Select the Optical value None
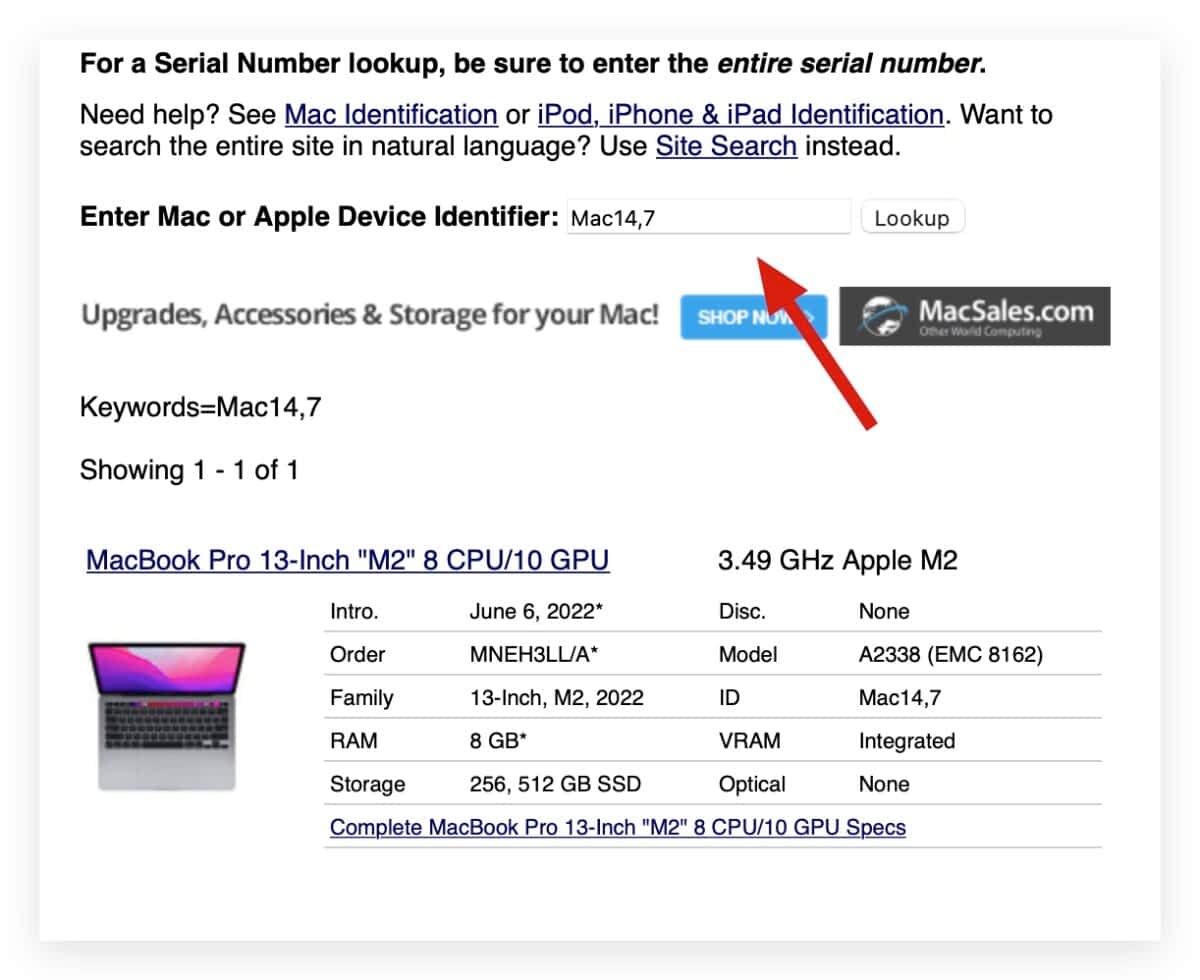Viewport: 1200px width, 980px height. (884, 784)
